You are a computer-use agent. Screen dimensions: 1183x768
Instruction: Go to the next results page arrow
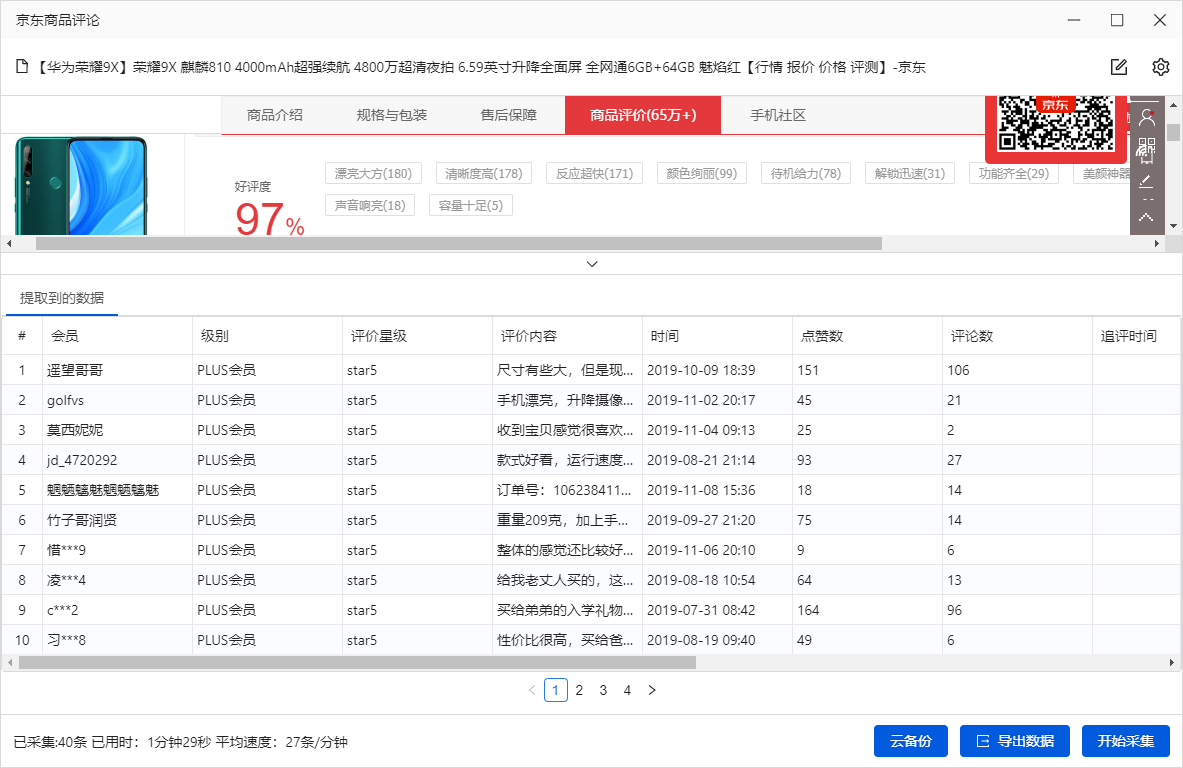[652, 690]
